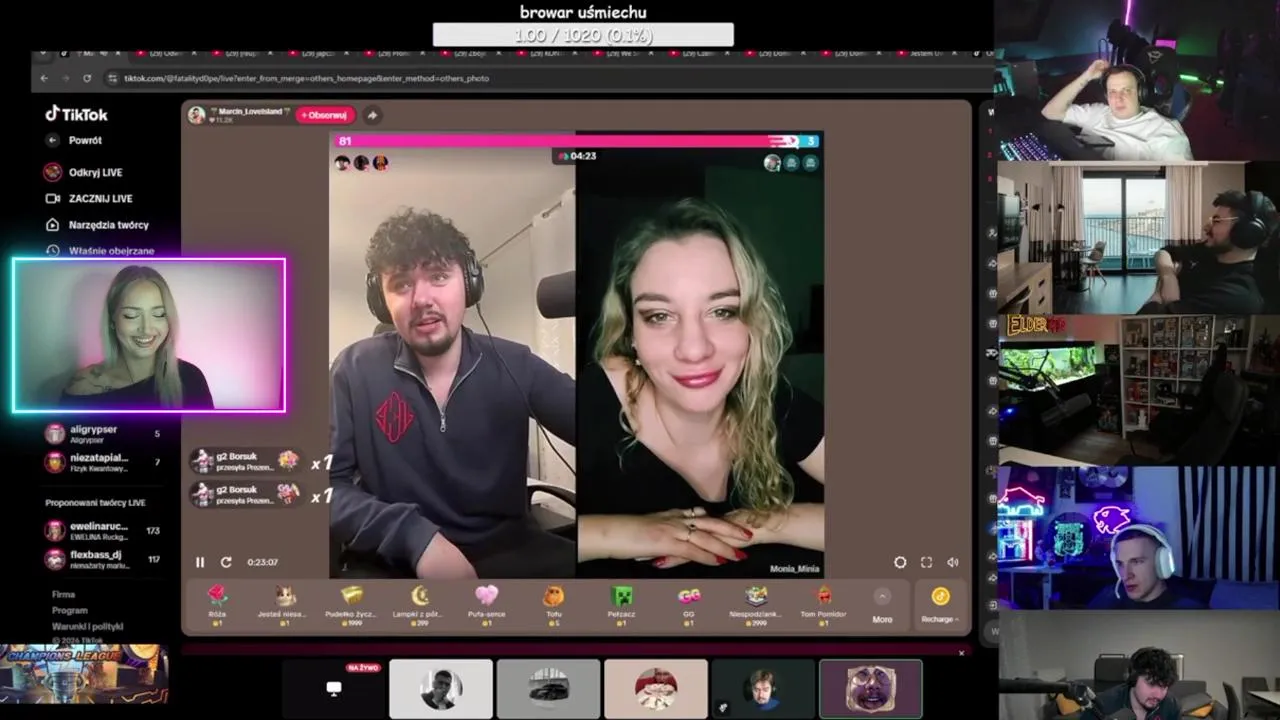Click the 04:23 battle timer

[577, 156]
